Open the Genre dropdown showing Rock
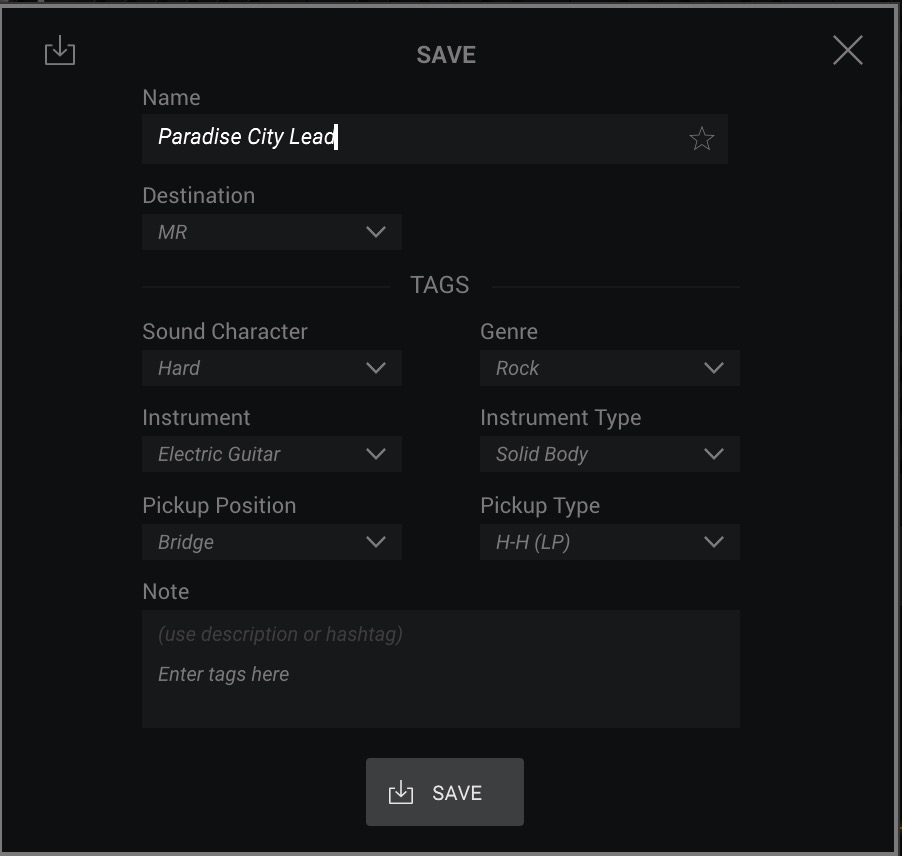 610,368
